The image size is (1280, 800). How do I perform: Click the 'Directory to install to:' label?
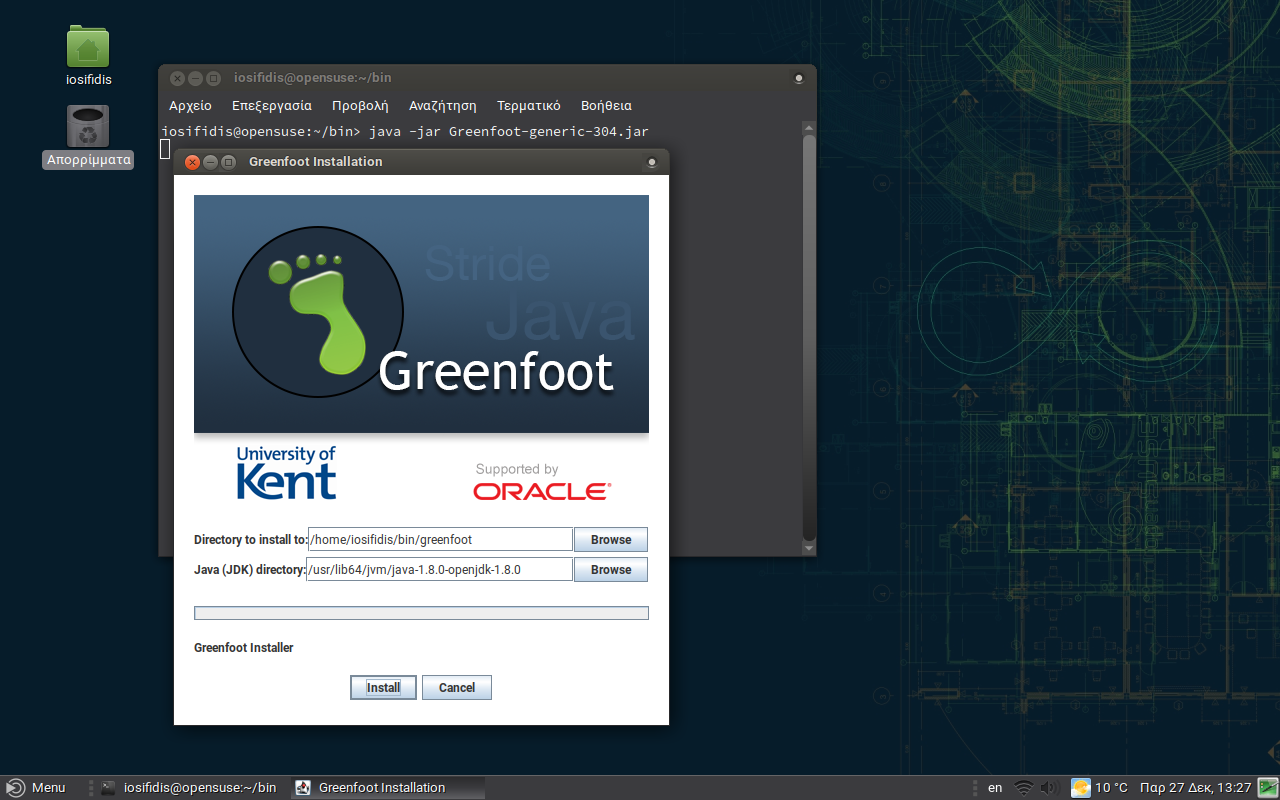click(251, 540)
